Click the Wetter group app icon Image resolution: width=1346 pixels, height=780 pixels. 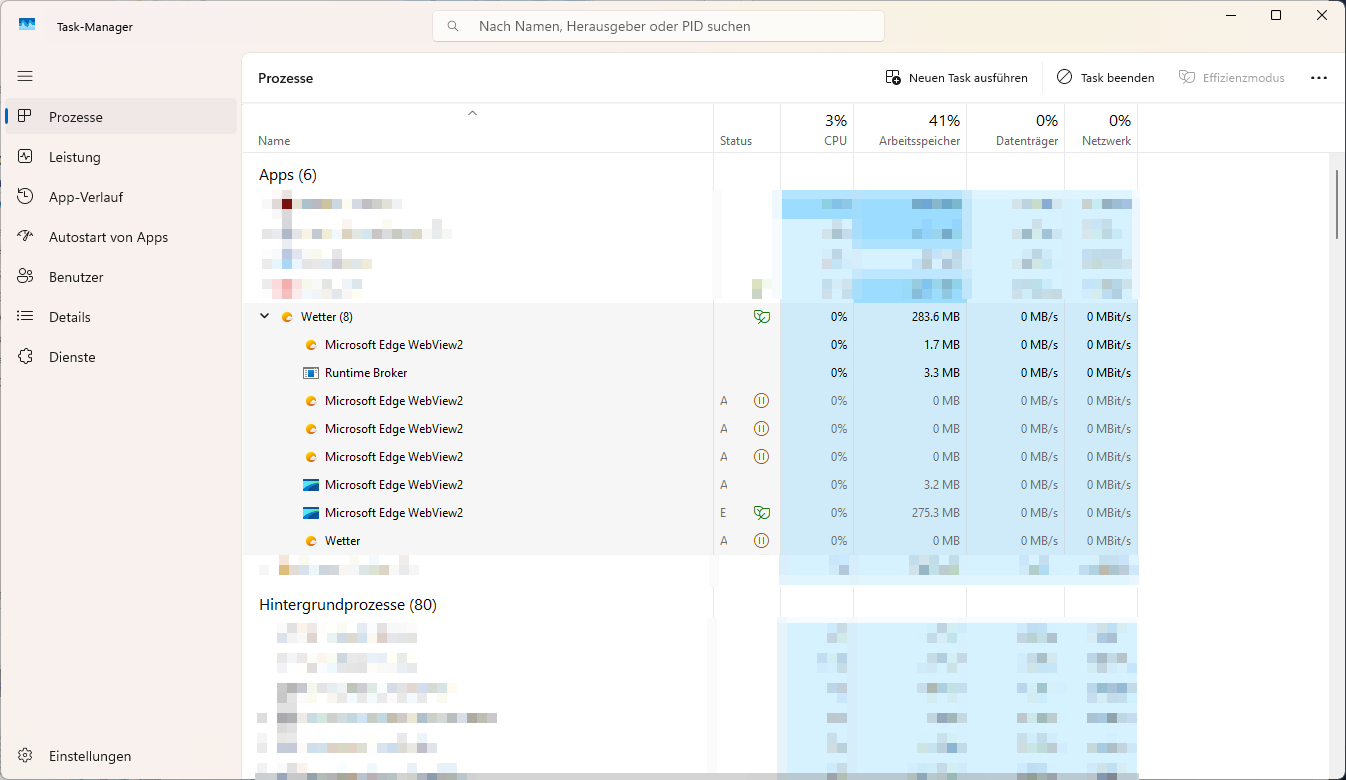287,316
